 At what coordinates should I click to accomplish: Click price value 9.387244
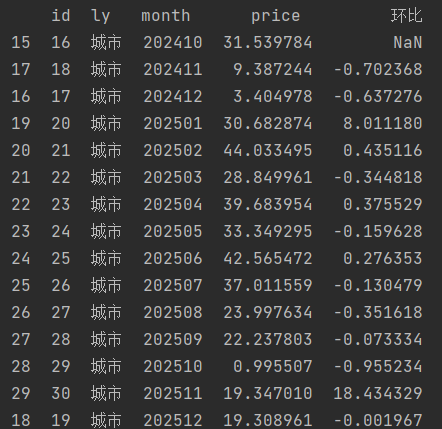click(x=273, y=70)
